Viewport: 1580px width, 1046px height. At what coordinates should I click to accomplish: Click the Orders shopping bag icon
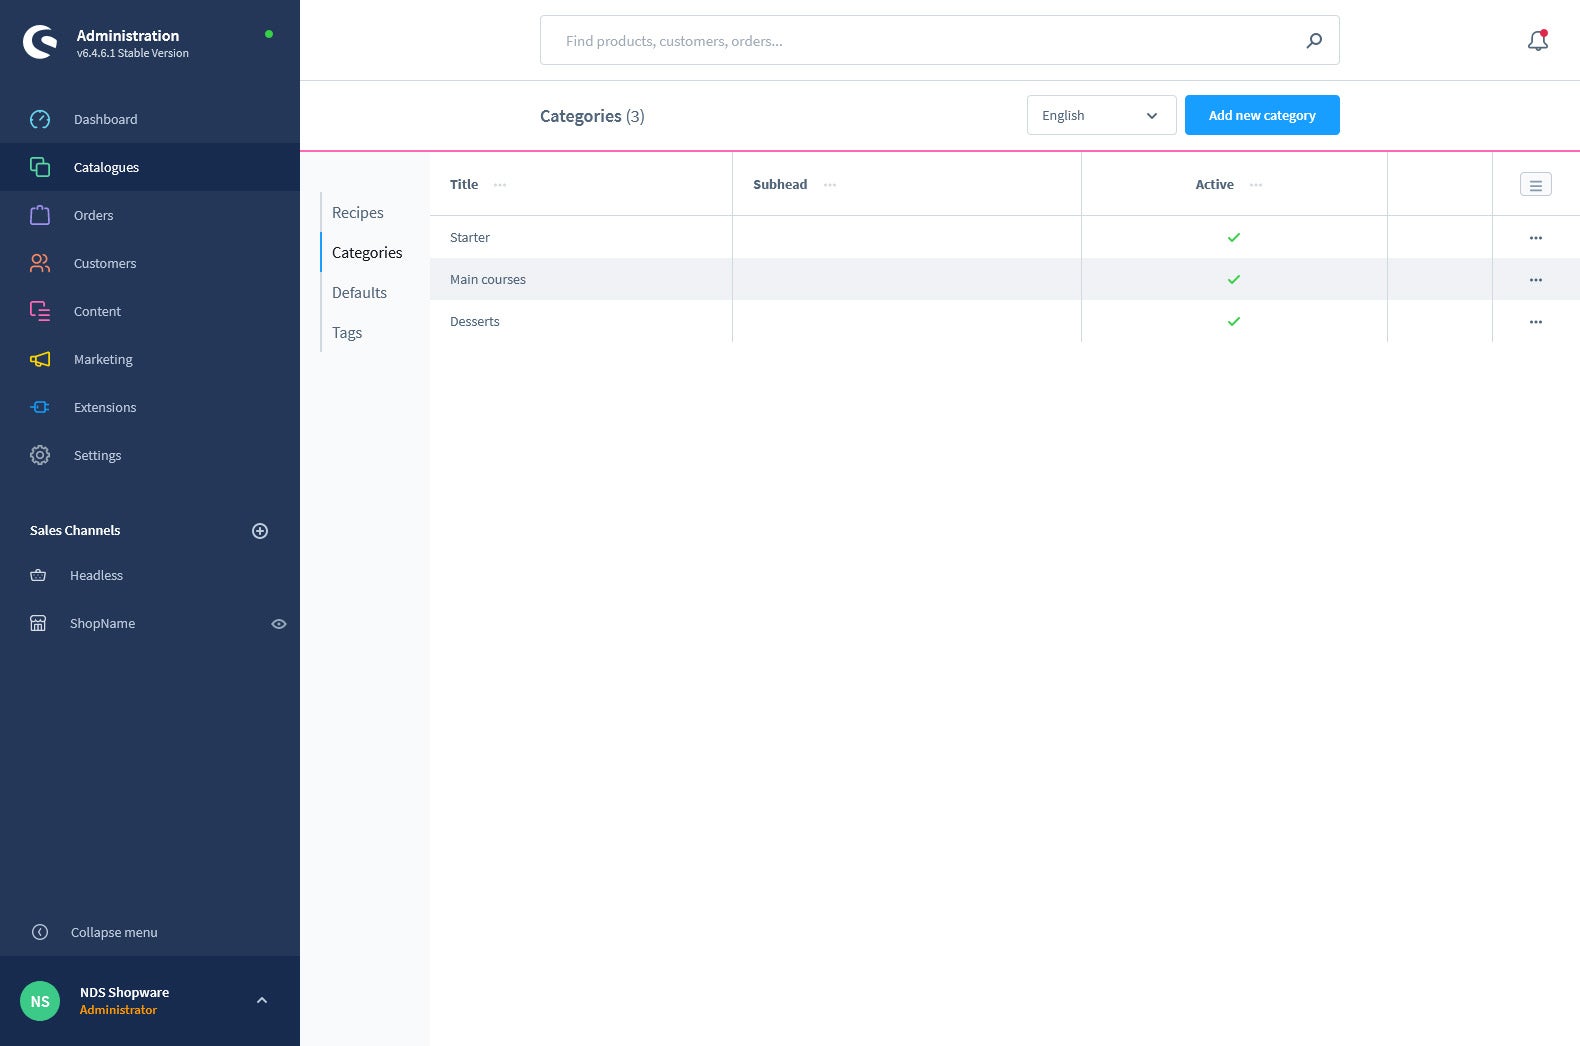[x=40, y=215]
